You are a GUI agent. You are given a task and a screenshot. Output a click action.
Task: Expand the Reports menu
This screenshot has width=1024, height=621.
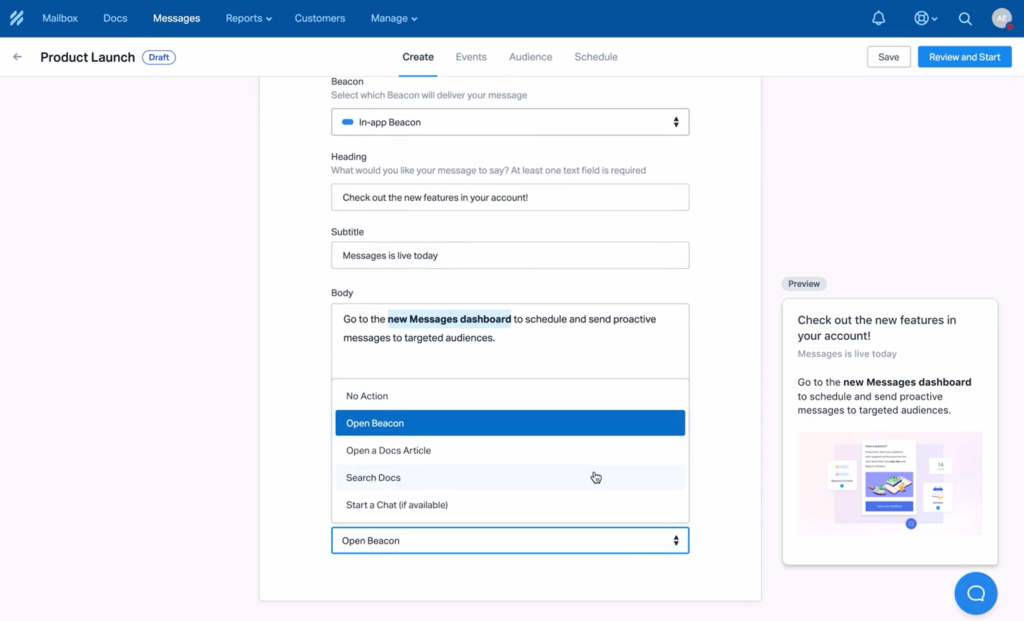(x=248, y=18)
